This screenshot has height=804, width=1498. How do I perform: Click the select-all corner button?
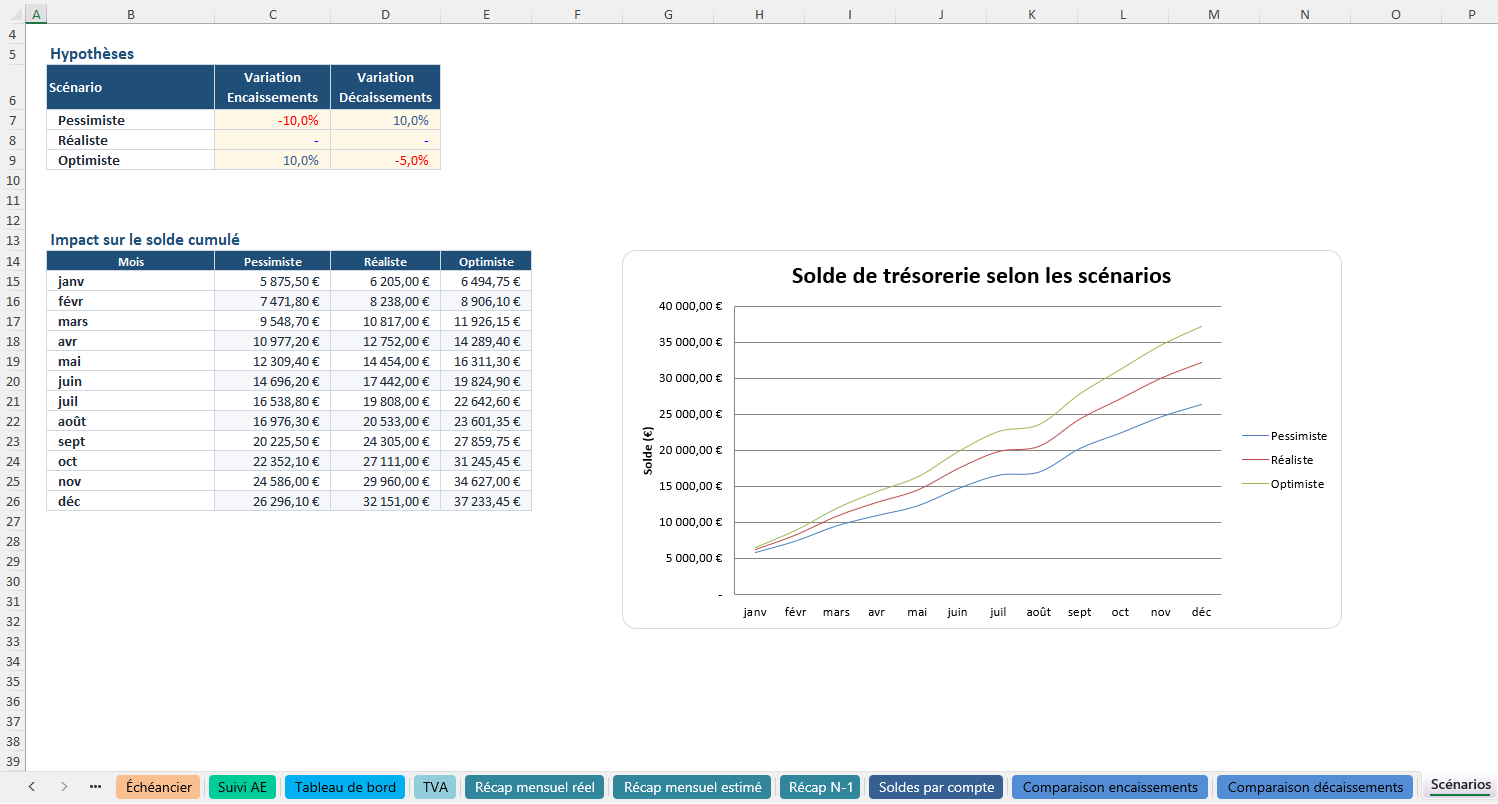(12, 14)
